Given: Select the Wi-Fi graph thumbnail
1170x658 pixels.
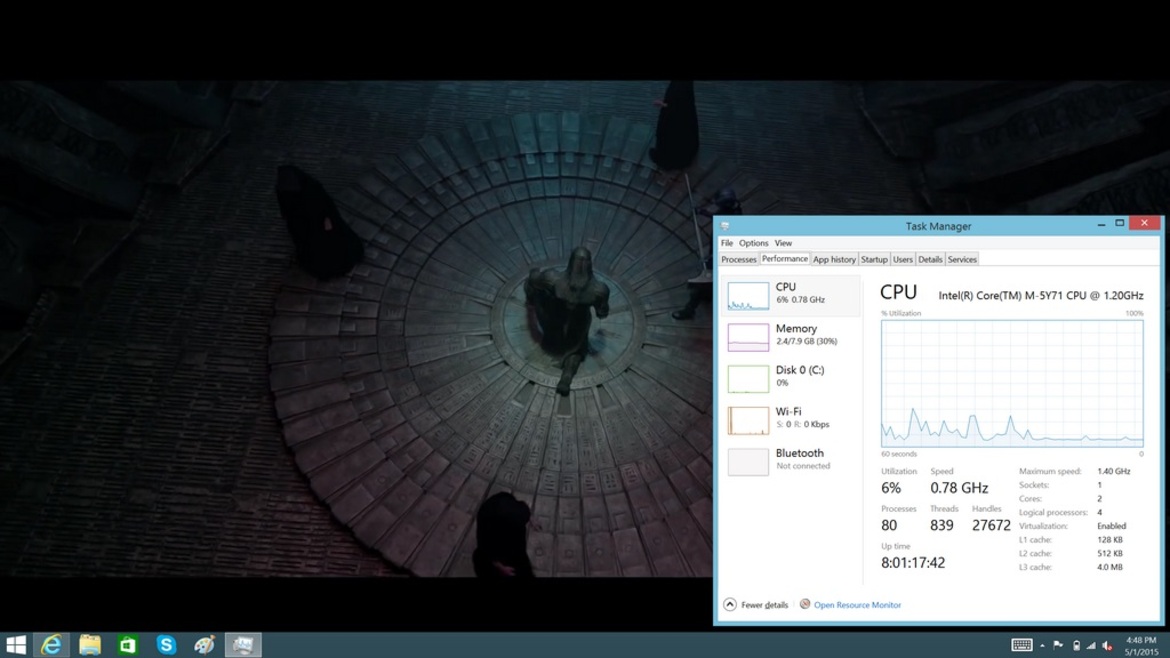Looking at the screenshot, I should click(748, 420).
